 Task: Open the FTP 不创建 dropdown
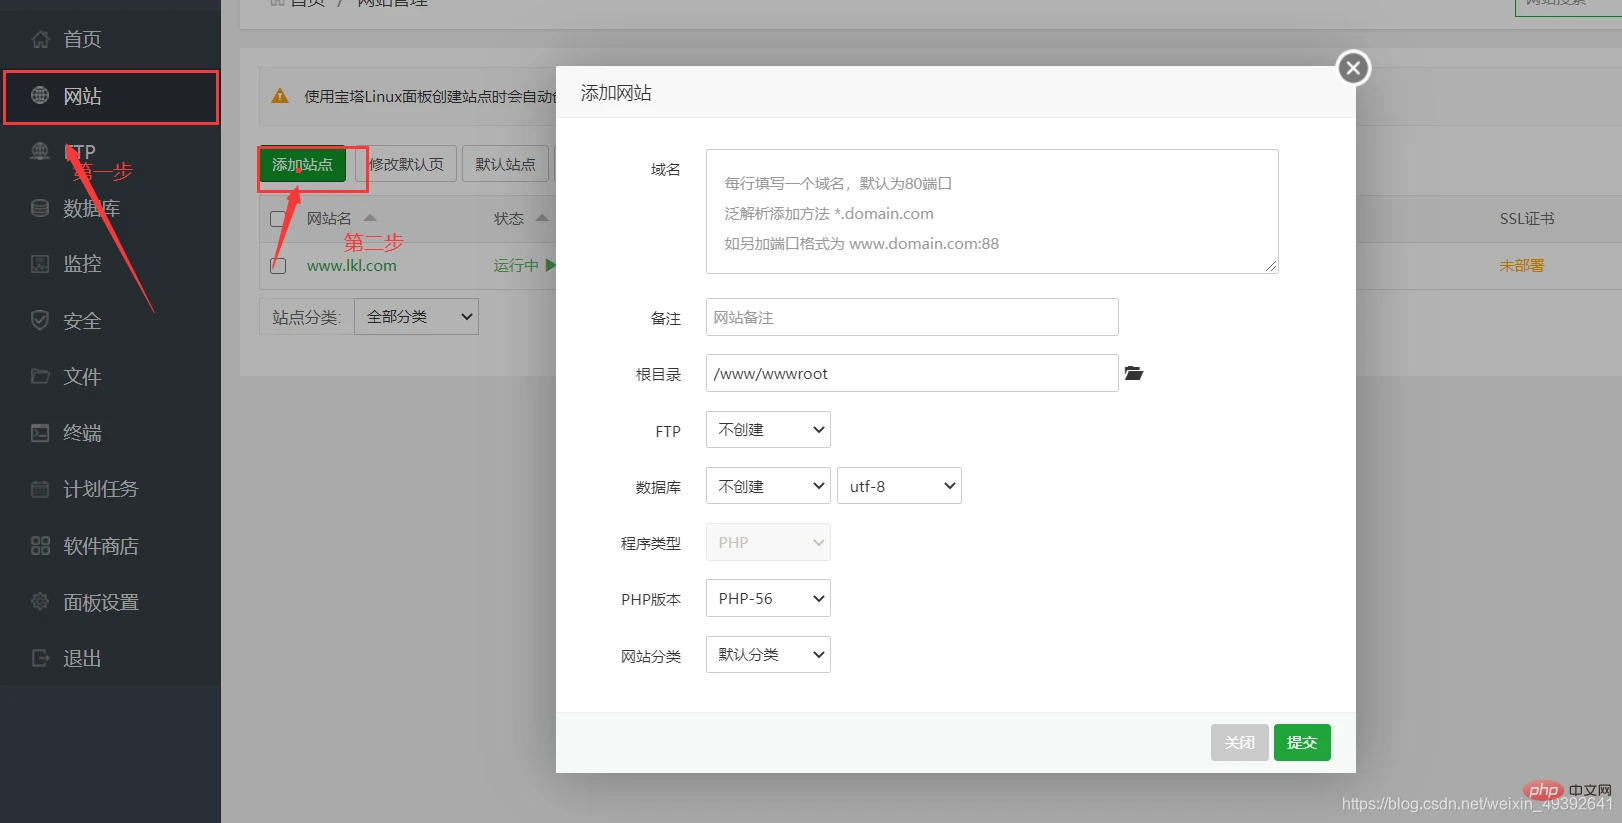click(x=768, y=429)
